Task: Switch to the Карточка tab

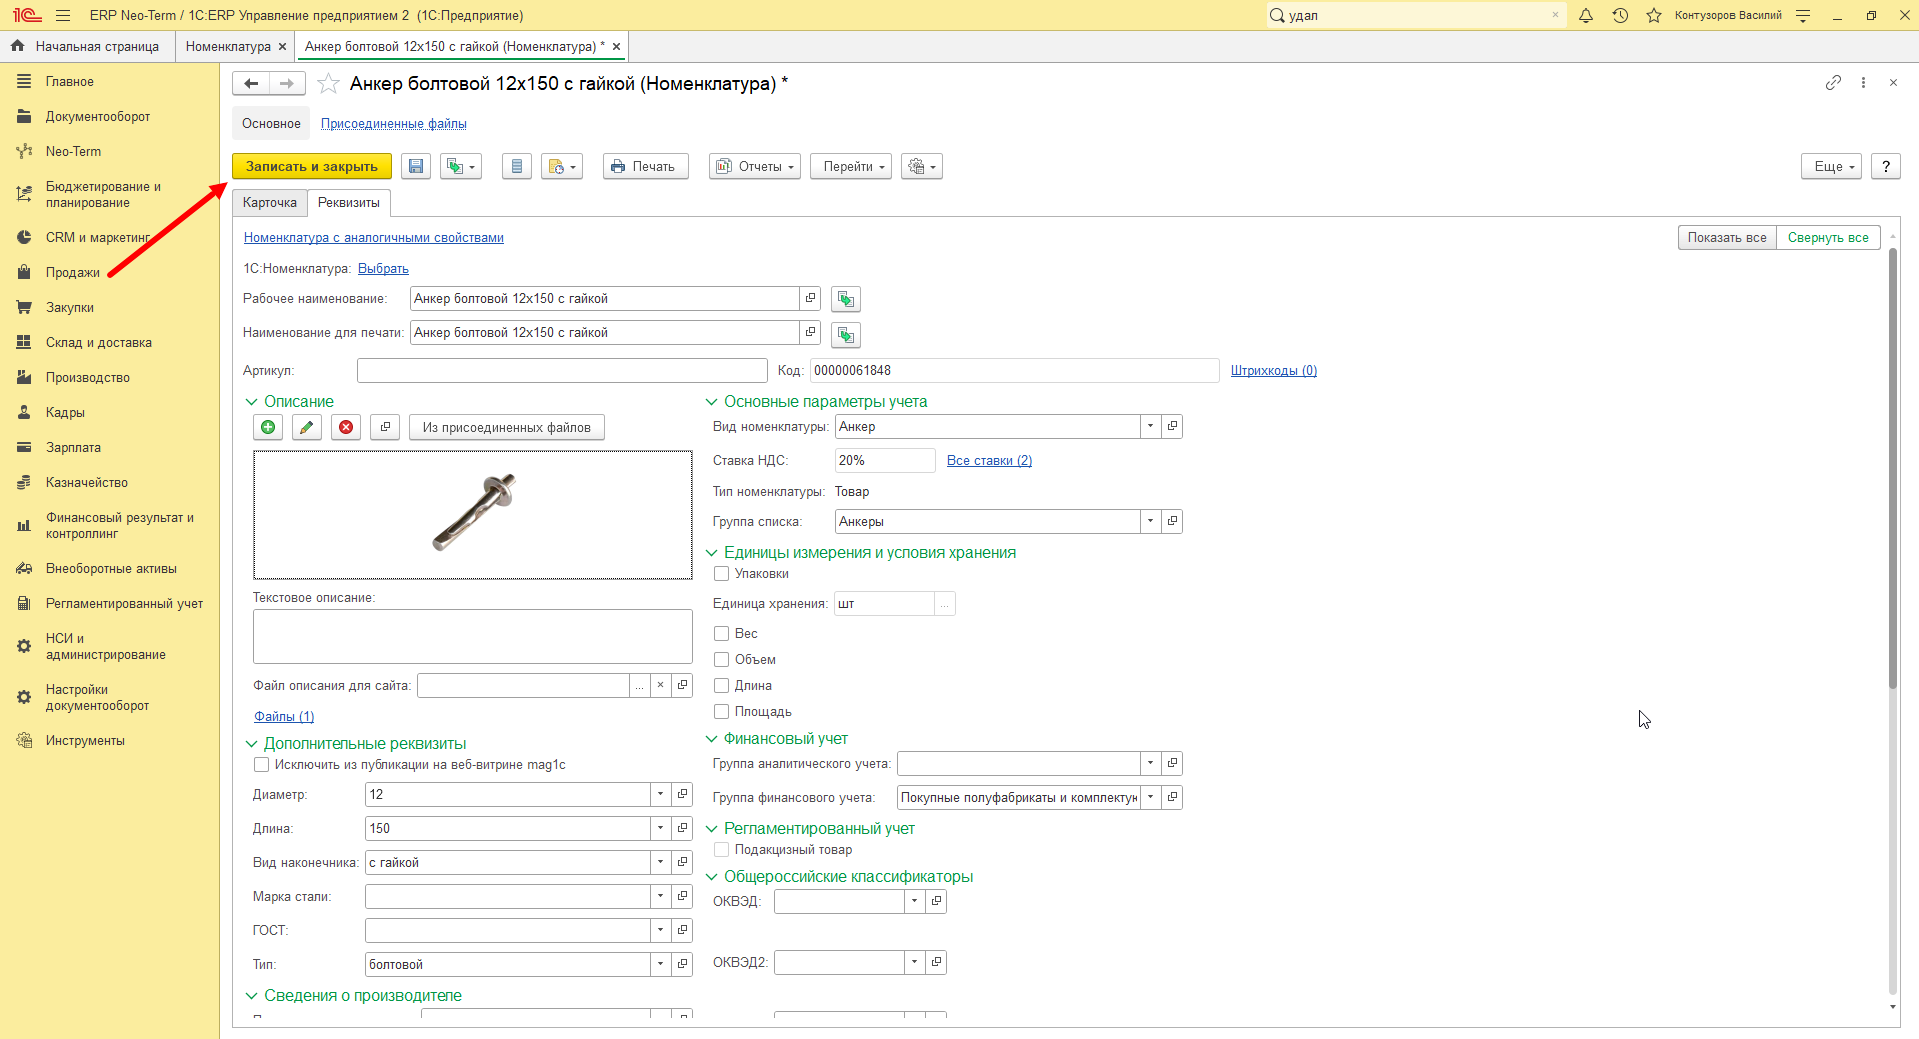Action: click(x=270, y=203)
